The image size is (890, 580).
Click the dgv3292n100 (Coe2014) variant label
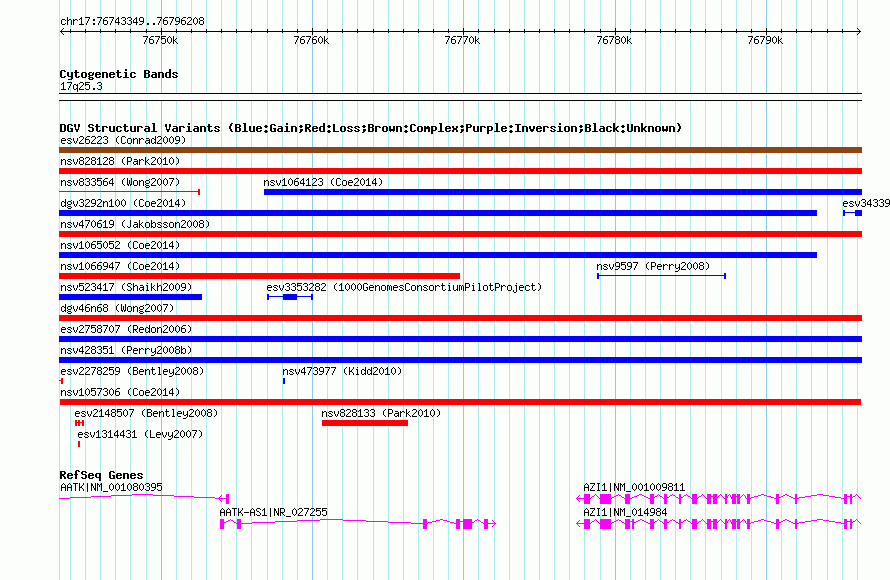123,203
